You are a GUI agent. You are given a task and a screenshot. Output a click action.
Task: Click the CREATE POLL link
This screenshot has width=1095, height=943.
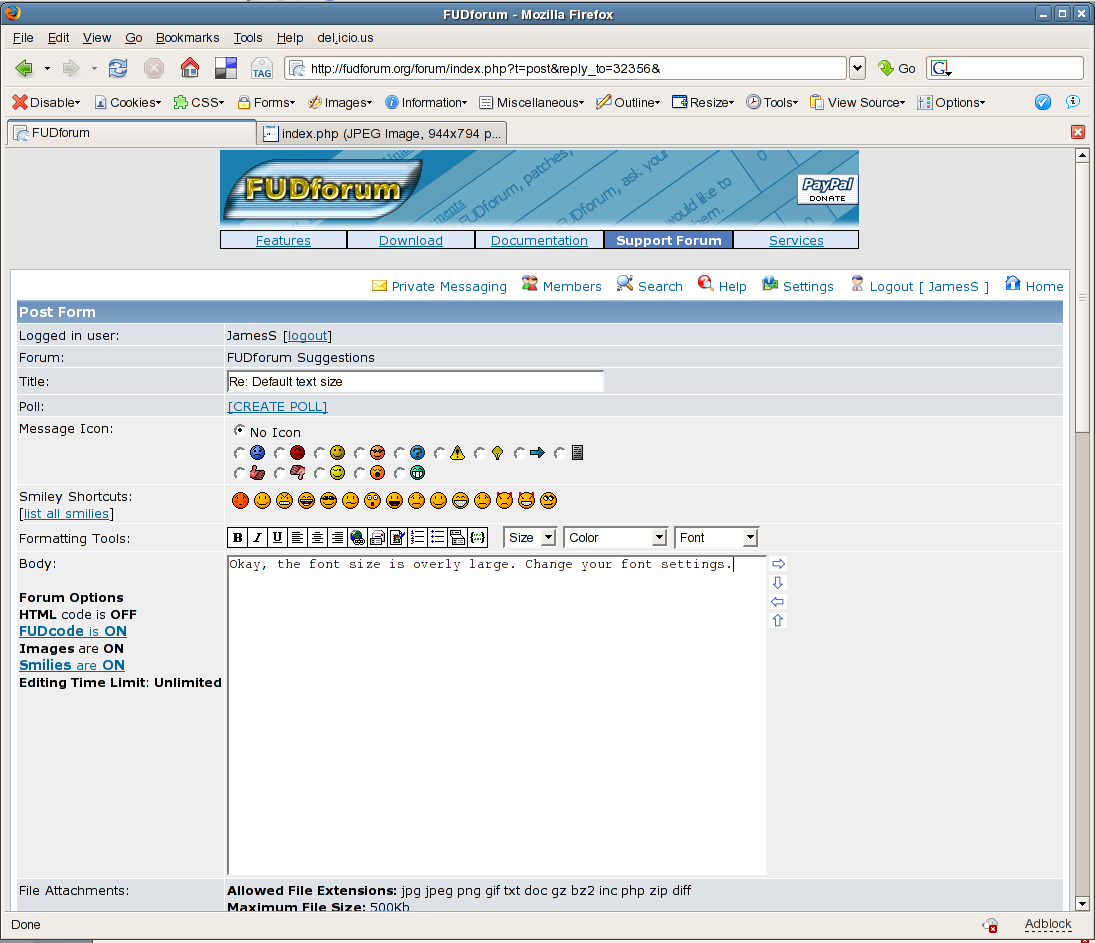click(x=277, y=407)
